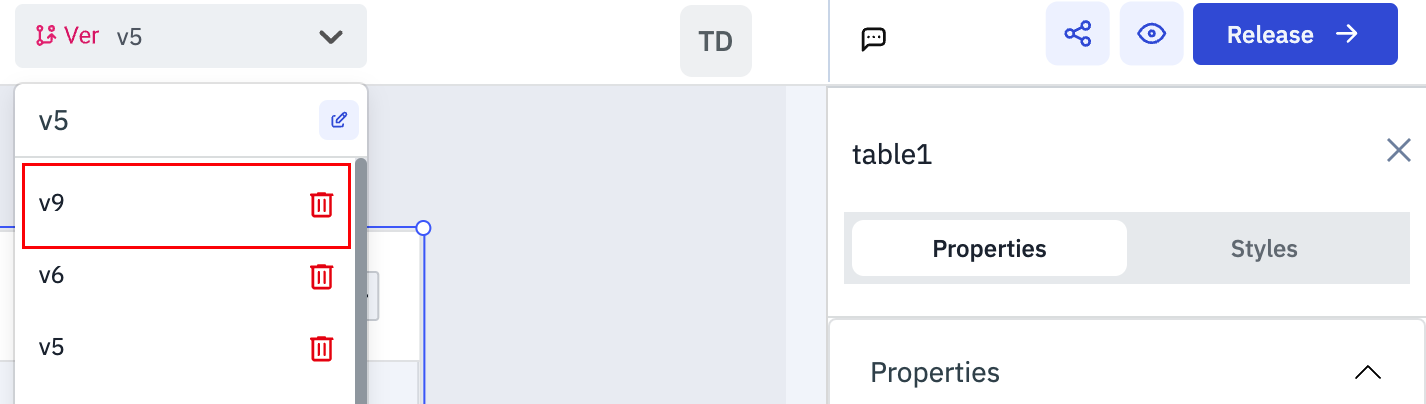Screen dimensions: 1426x404
Task: Click the version branch icon
Action: [45, 36]
